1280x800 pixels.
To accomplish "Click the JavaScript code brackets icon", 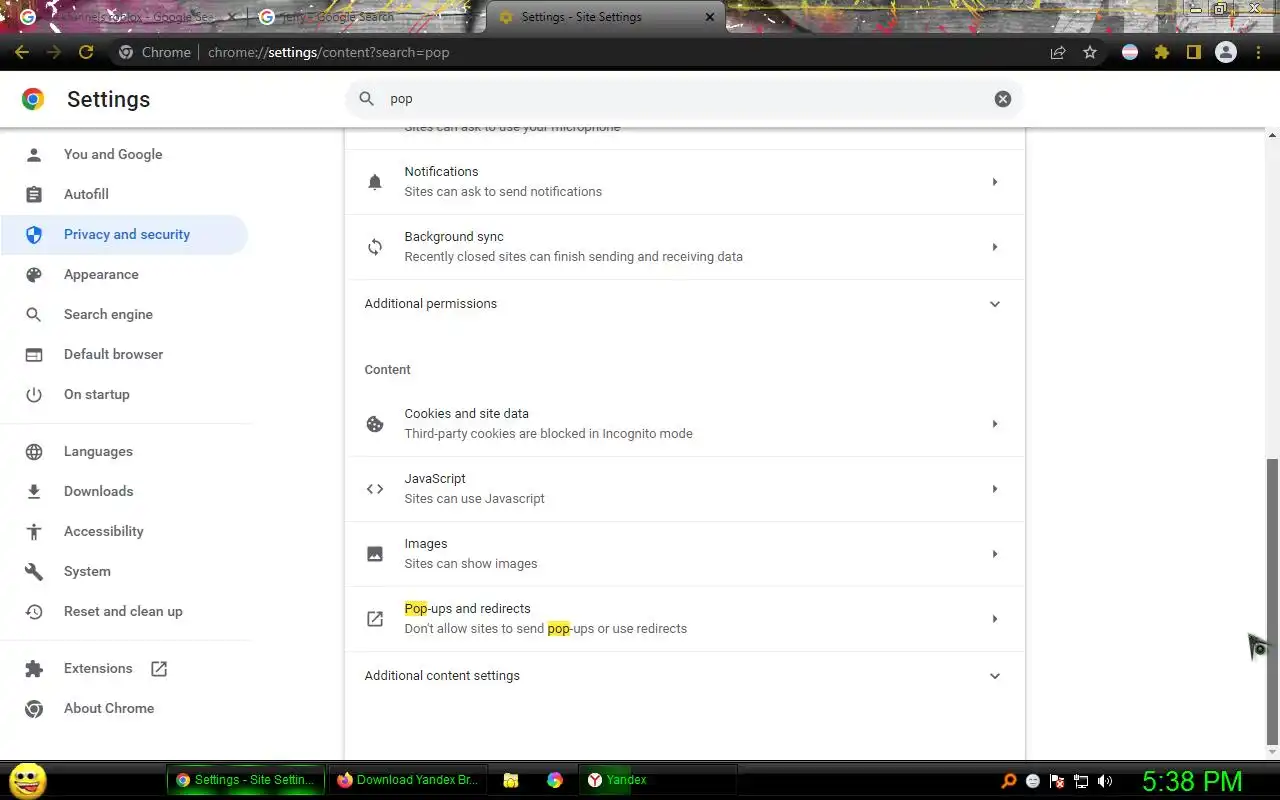I will pos(375,489).
